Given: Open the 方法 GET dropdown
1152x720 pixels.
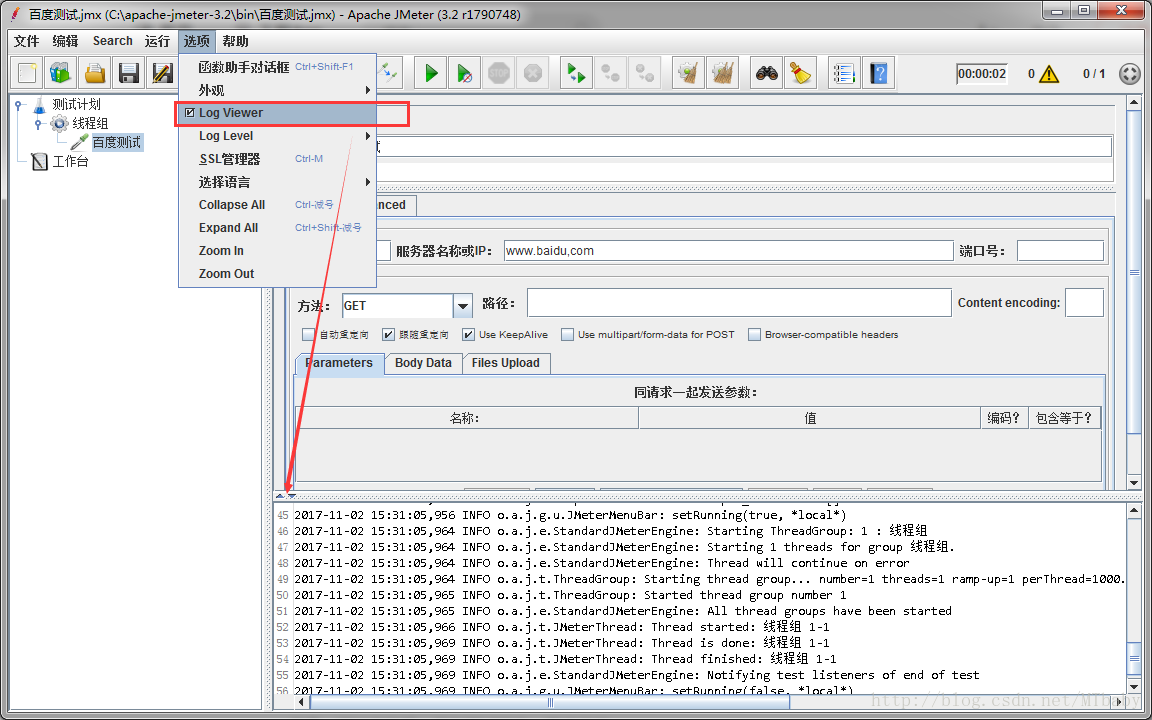Looking at the screenshot, I should click(x=462, y=306).
